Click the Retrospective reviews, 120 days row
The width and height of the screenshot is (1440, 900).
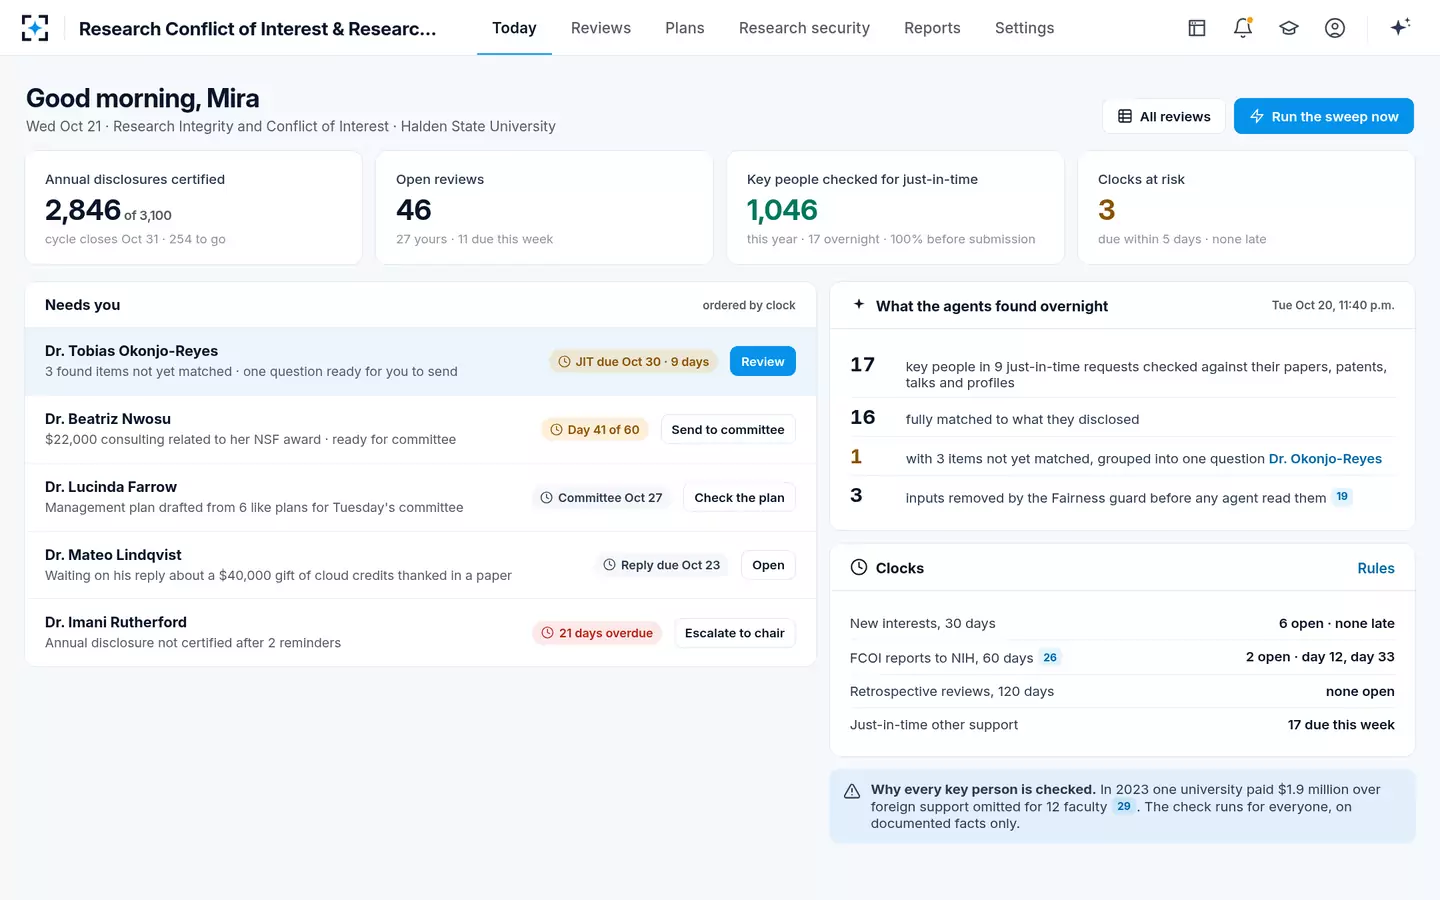[x=1122, y=691]
